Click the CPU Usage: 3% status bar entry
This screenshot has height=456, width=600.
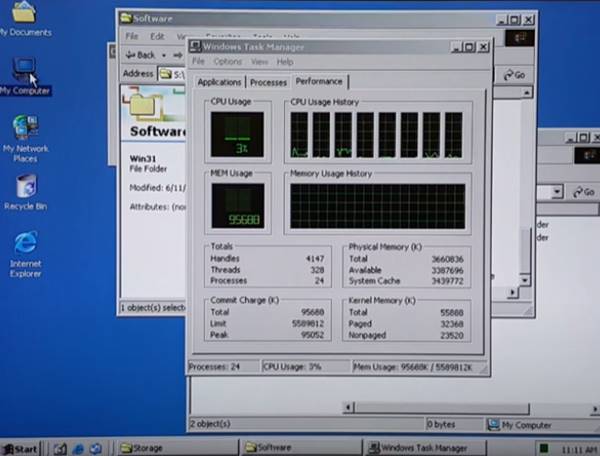305,367
